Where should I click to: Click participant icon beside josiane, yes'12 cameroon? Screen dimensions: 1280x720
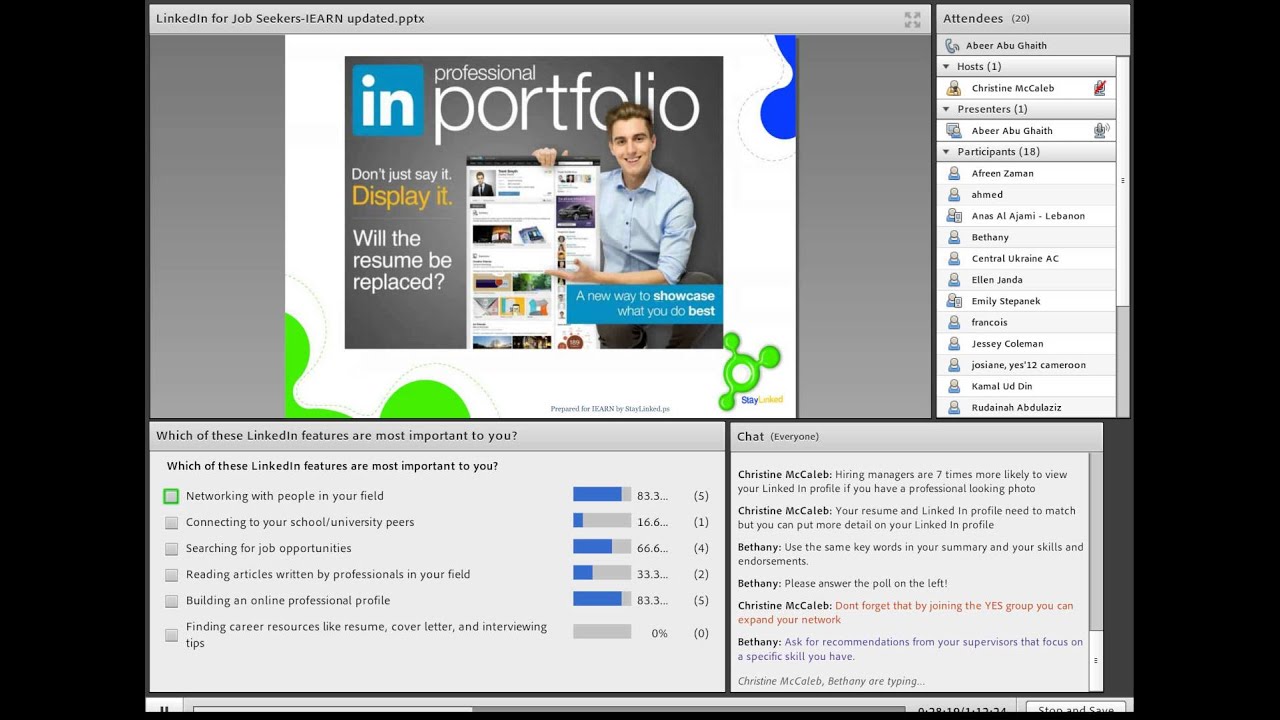(954, 365)
